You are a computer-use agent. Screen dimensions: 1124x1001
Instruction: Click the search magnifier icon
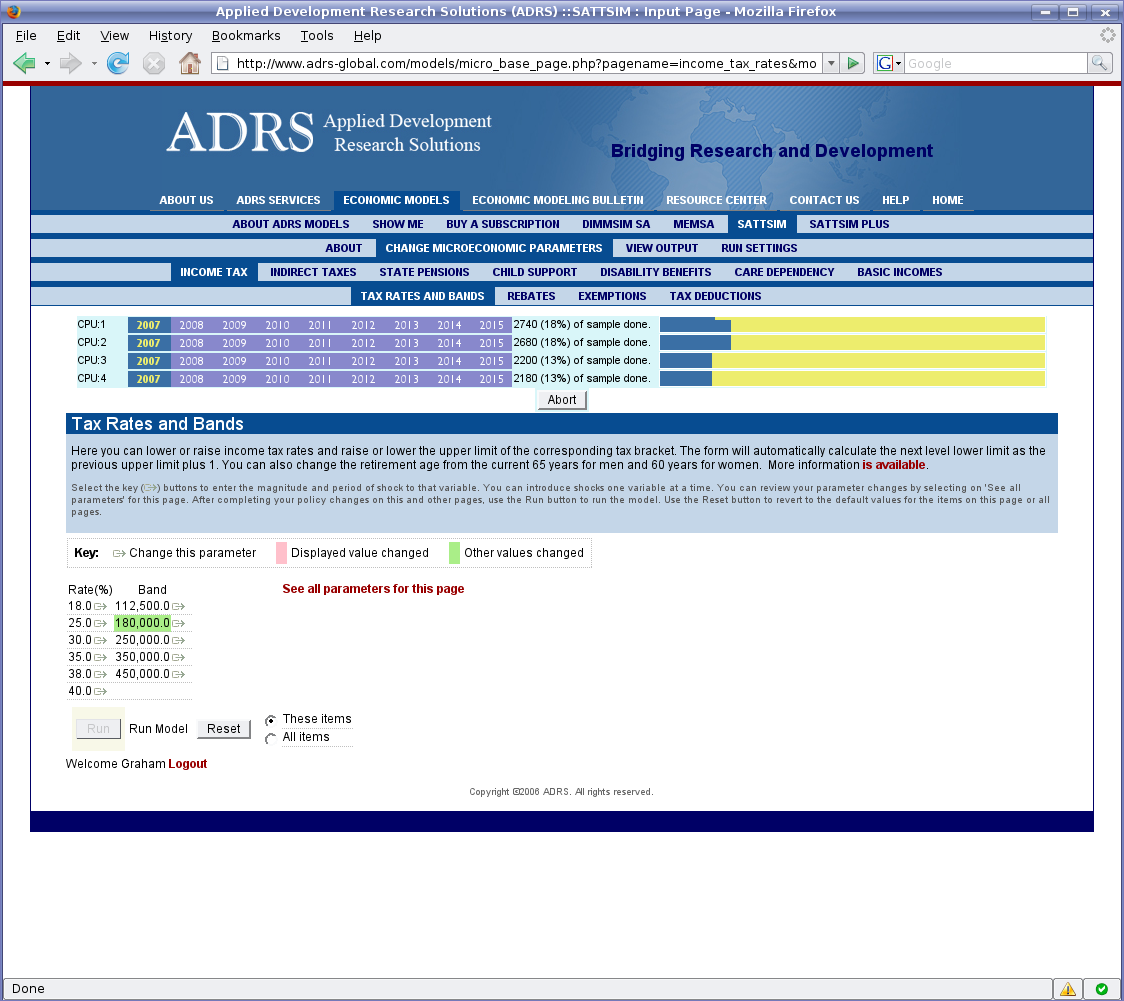pos(1099,63)
